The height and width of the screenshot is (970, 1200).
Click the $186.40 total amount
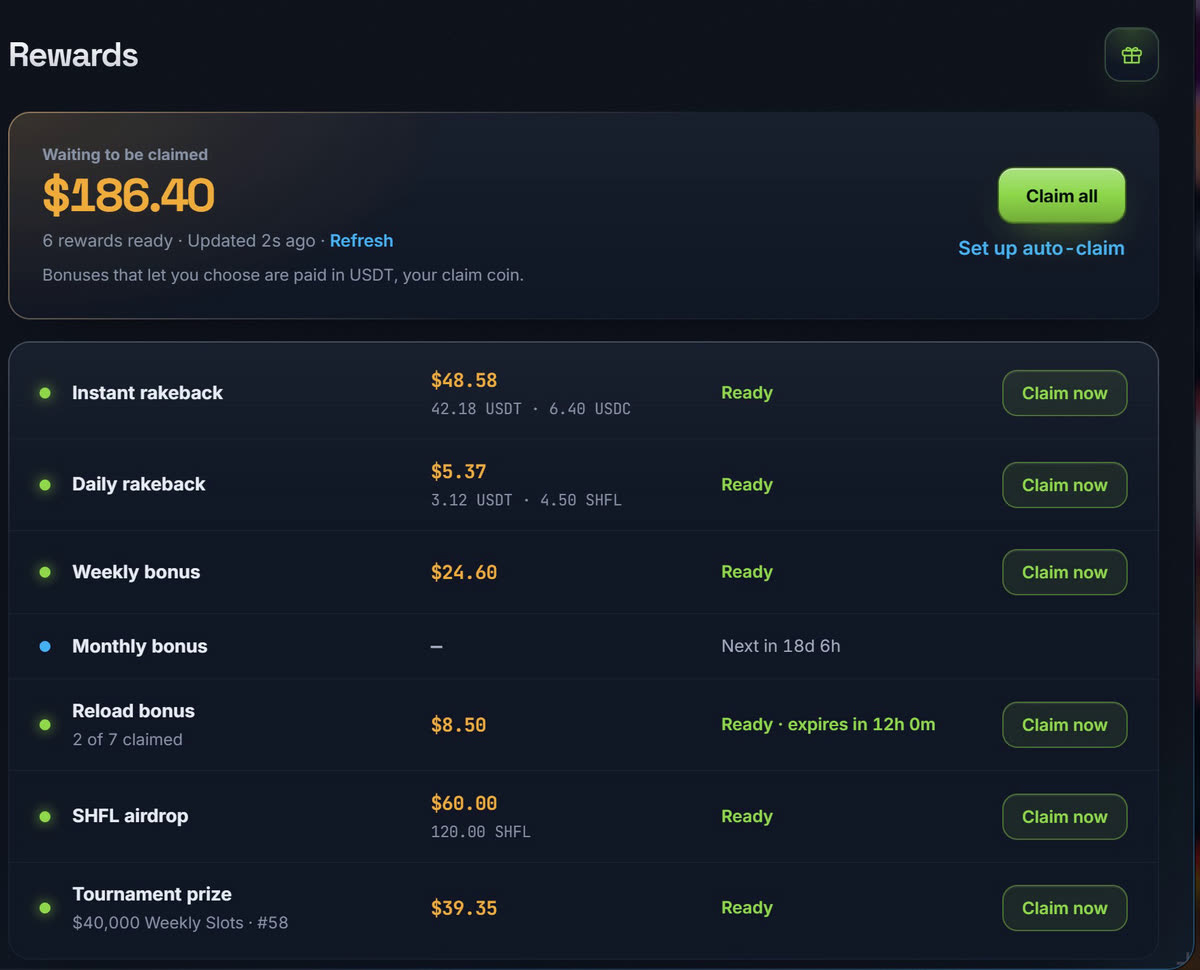128,195
